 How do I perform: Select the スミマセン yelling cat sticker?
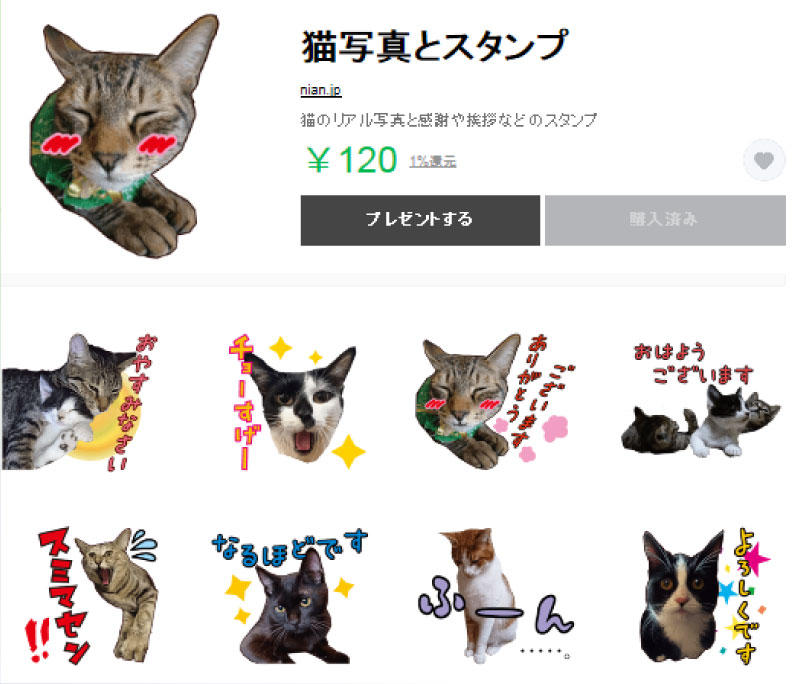92,596
